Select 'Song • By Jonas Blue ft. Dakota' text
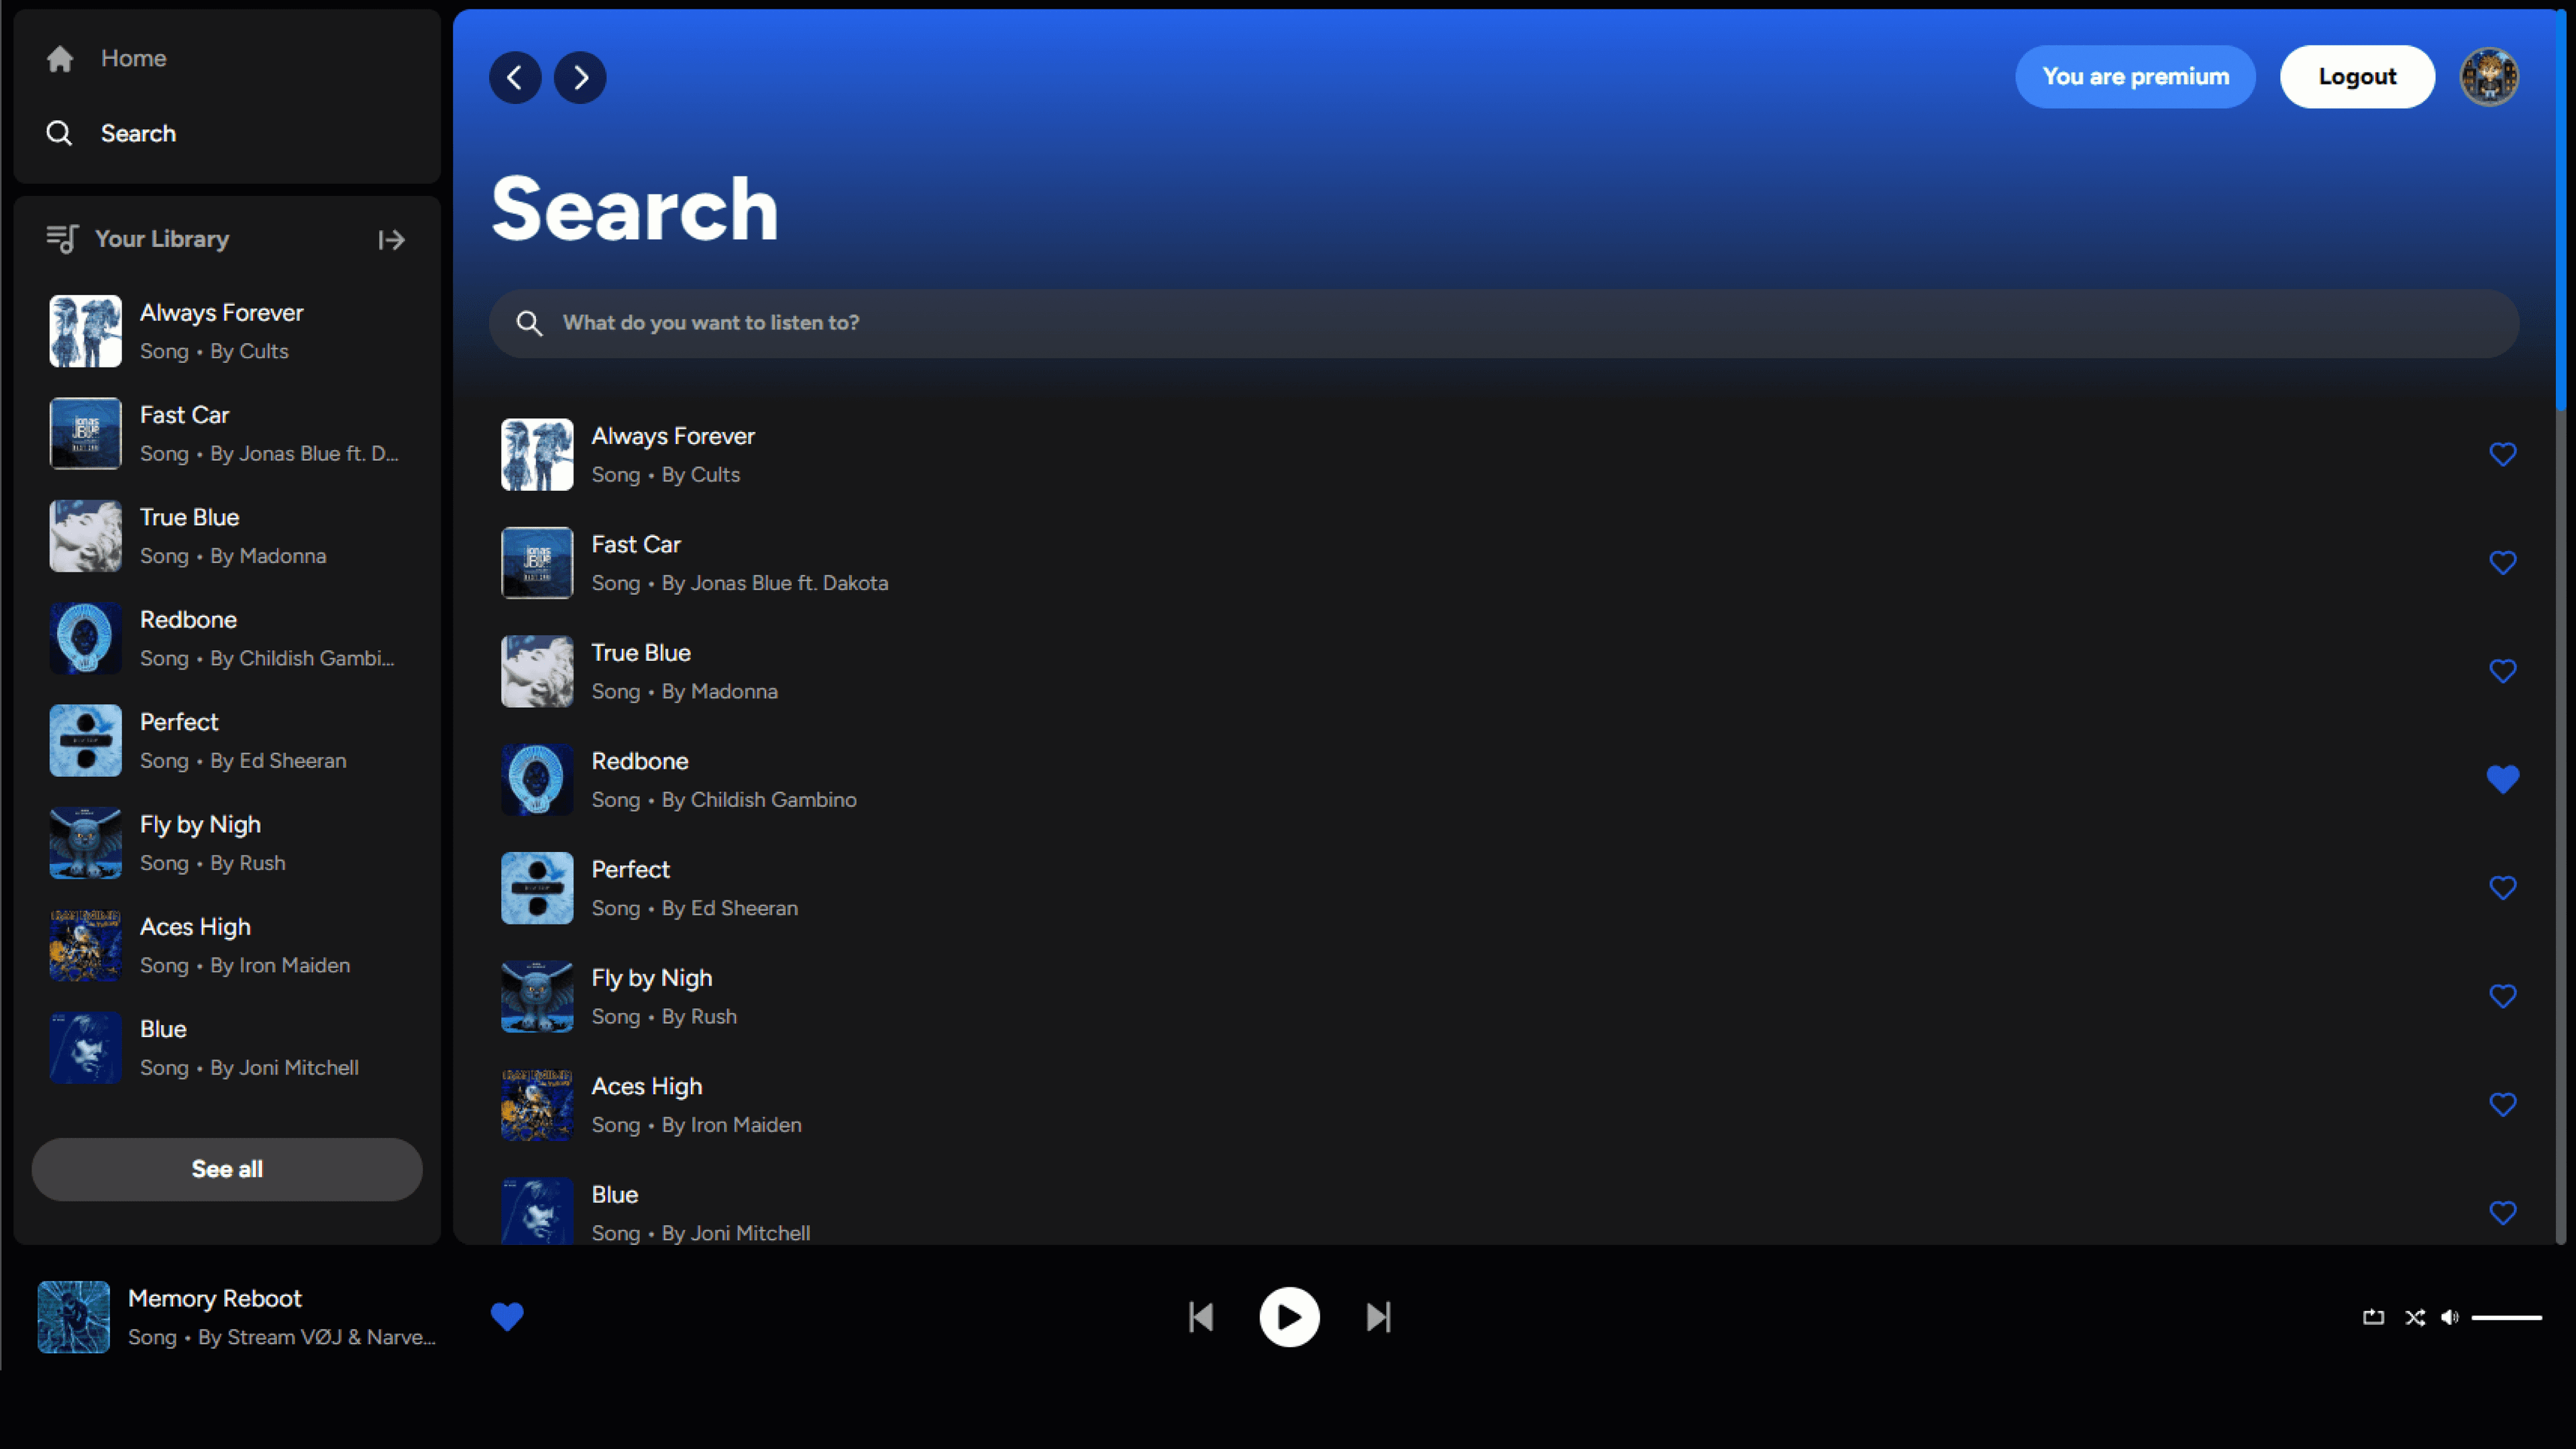This screenshot has height=1449, width=2576. click(740, 583)
